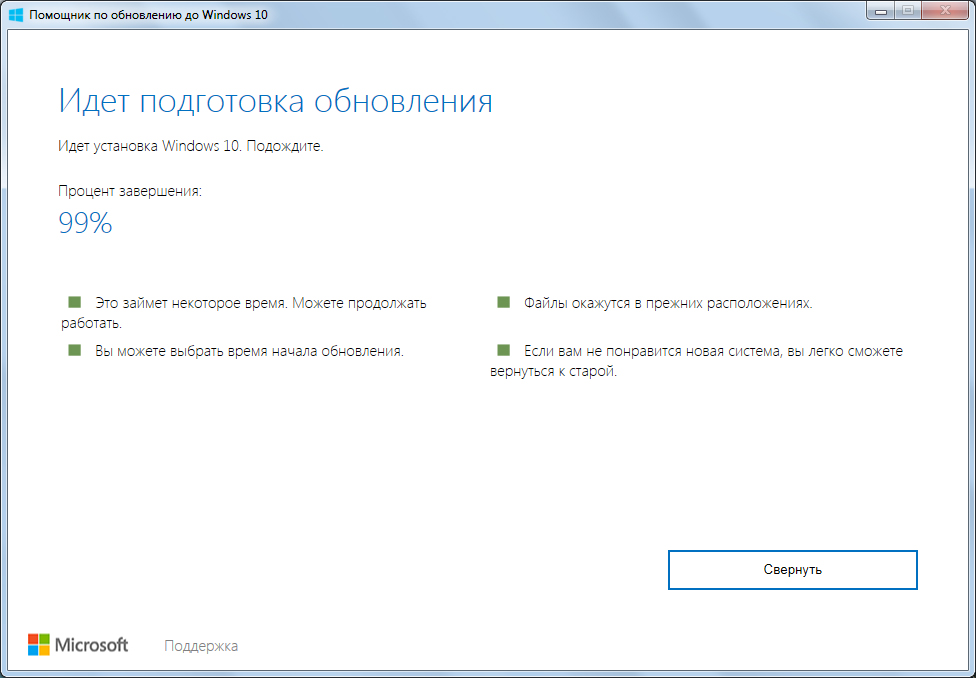Image resolution: width=976 pixels, height=678 pixels.
Task: Minimize the Windows 10 upgrade assistant window
Action: click(x=881, y=9)
